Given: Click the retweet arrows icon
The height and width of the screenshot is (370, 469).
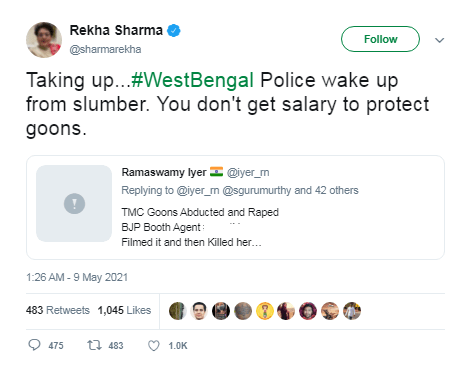Looking at the screenshot, I should pyautogui.click(x=94, y=345).
